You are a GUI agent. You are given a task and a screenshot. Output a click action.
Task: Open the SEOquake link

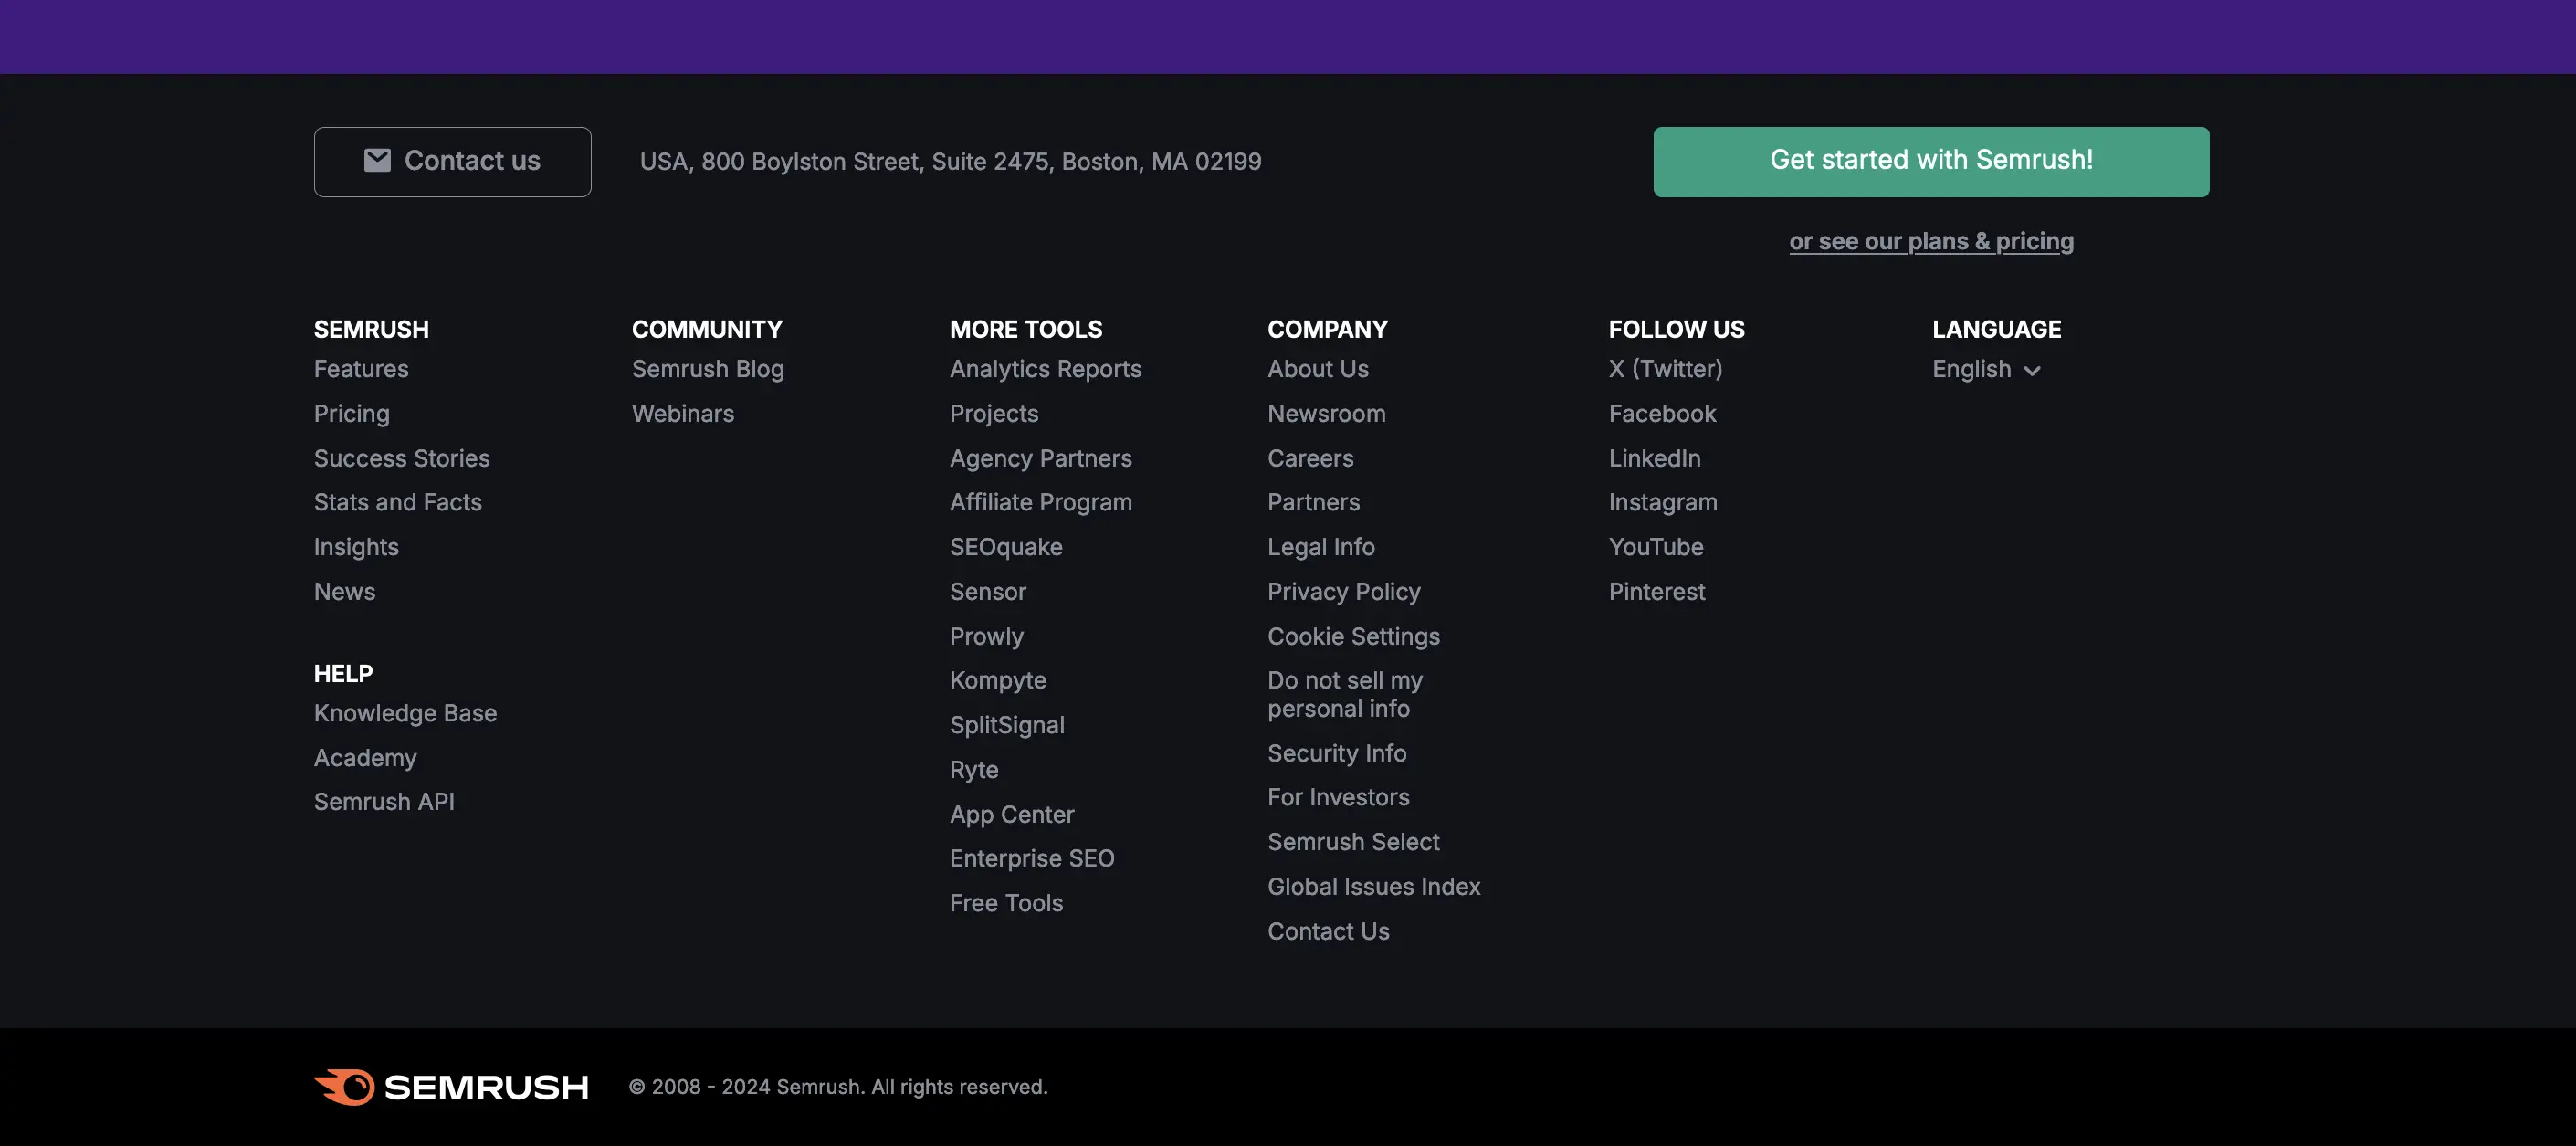click(1006, 547)
